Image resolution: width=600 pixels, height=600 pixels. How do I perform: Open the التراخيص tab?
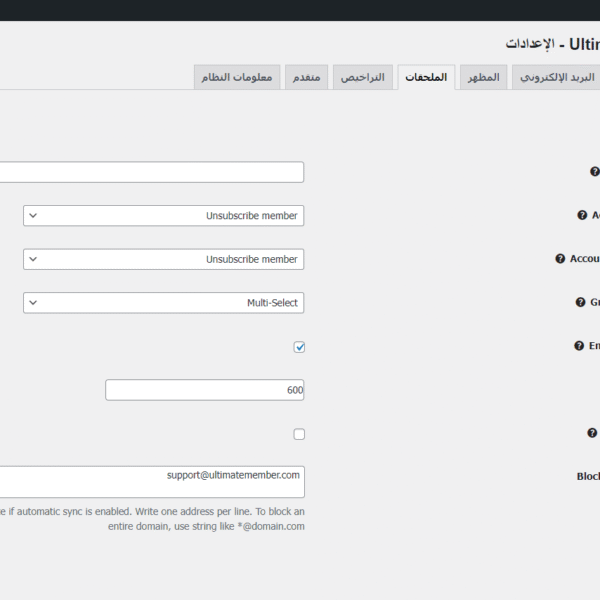pyautogui.click(x=363, y=77)
